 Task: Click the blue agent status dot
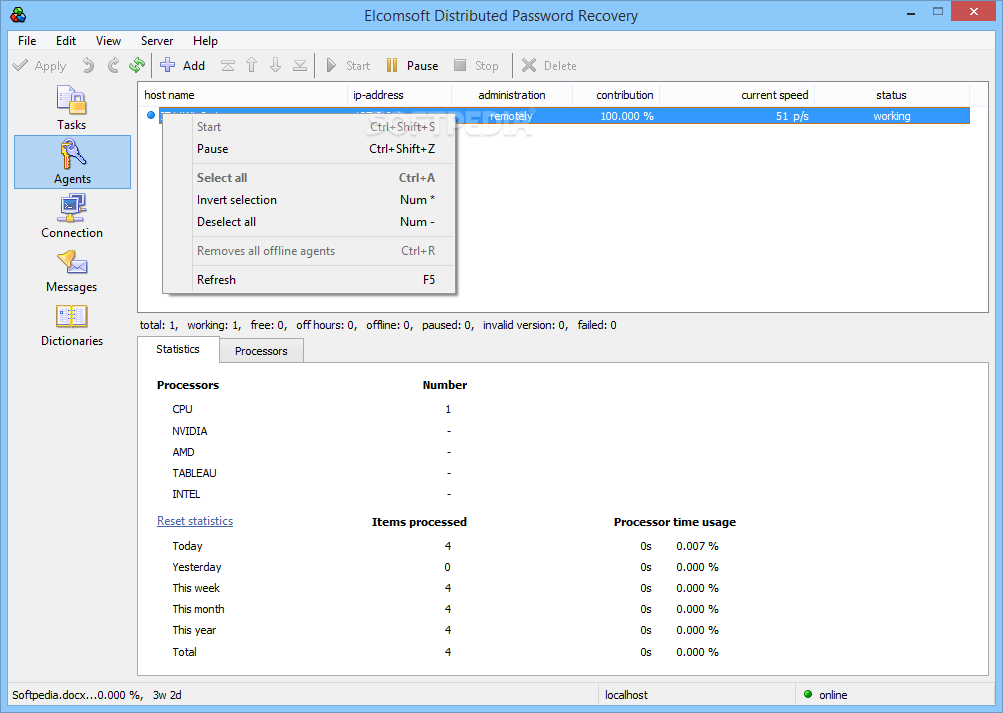[151, 115]
